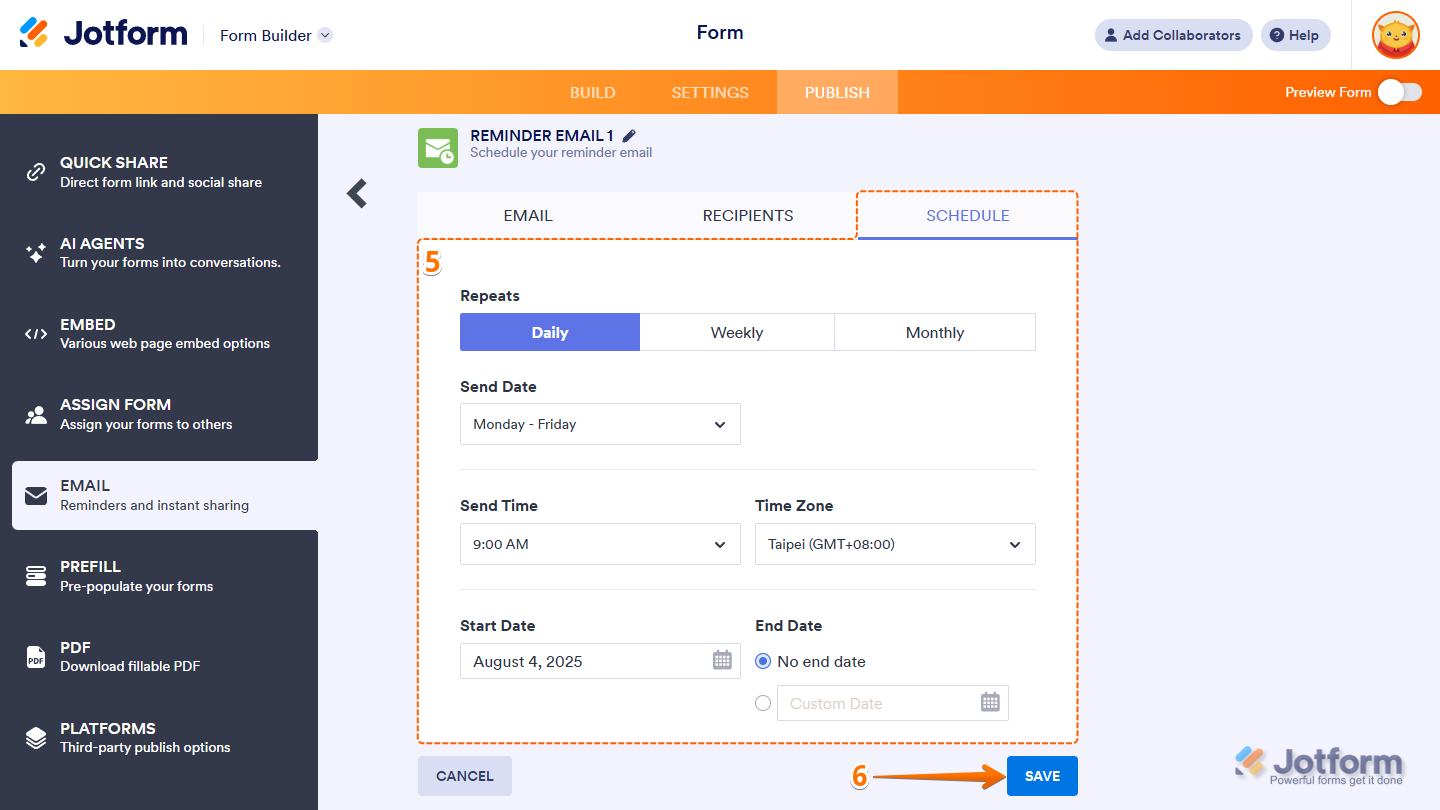Click the Save button

tap(1042, 775)
